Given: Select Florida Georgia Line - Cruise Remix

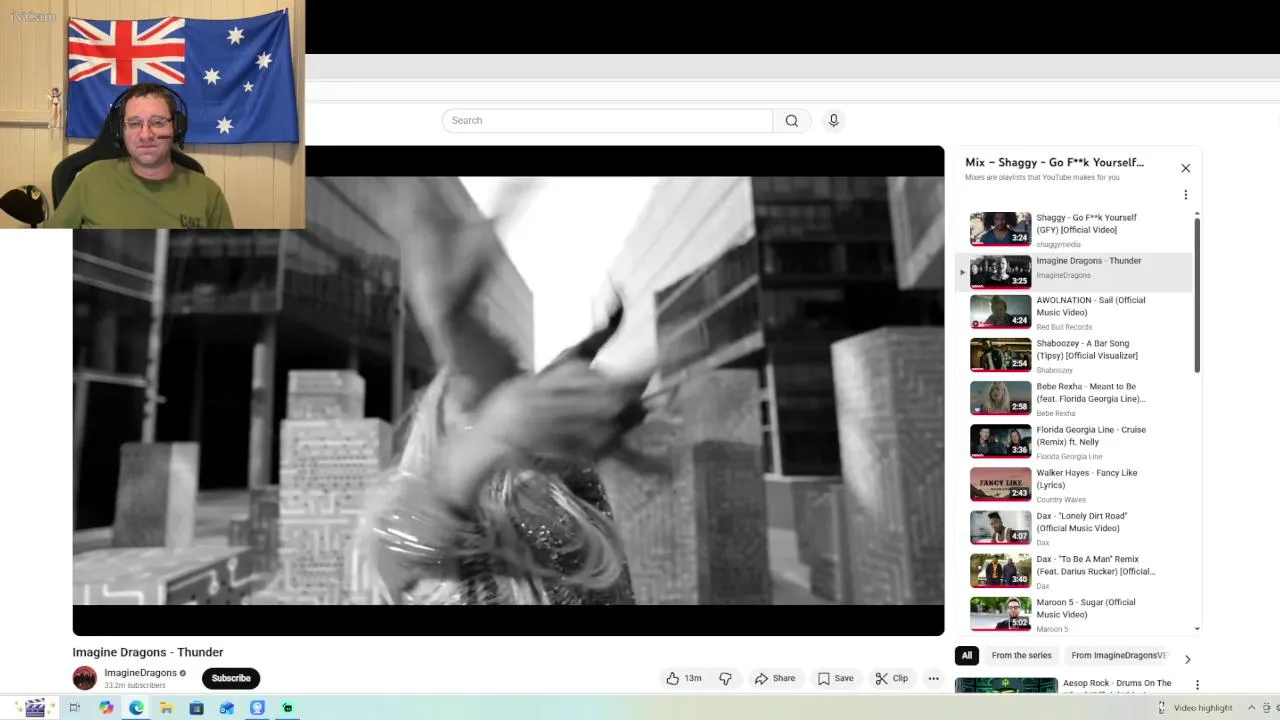Looking at the screenshot, I should pos(1075,441).
